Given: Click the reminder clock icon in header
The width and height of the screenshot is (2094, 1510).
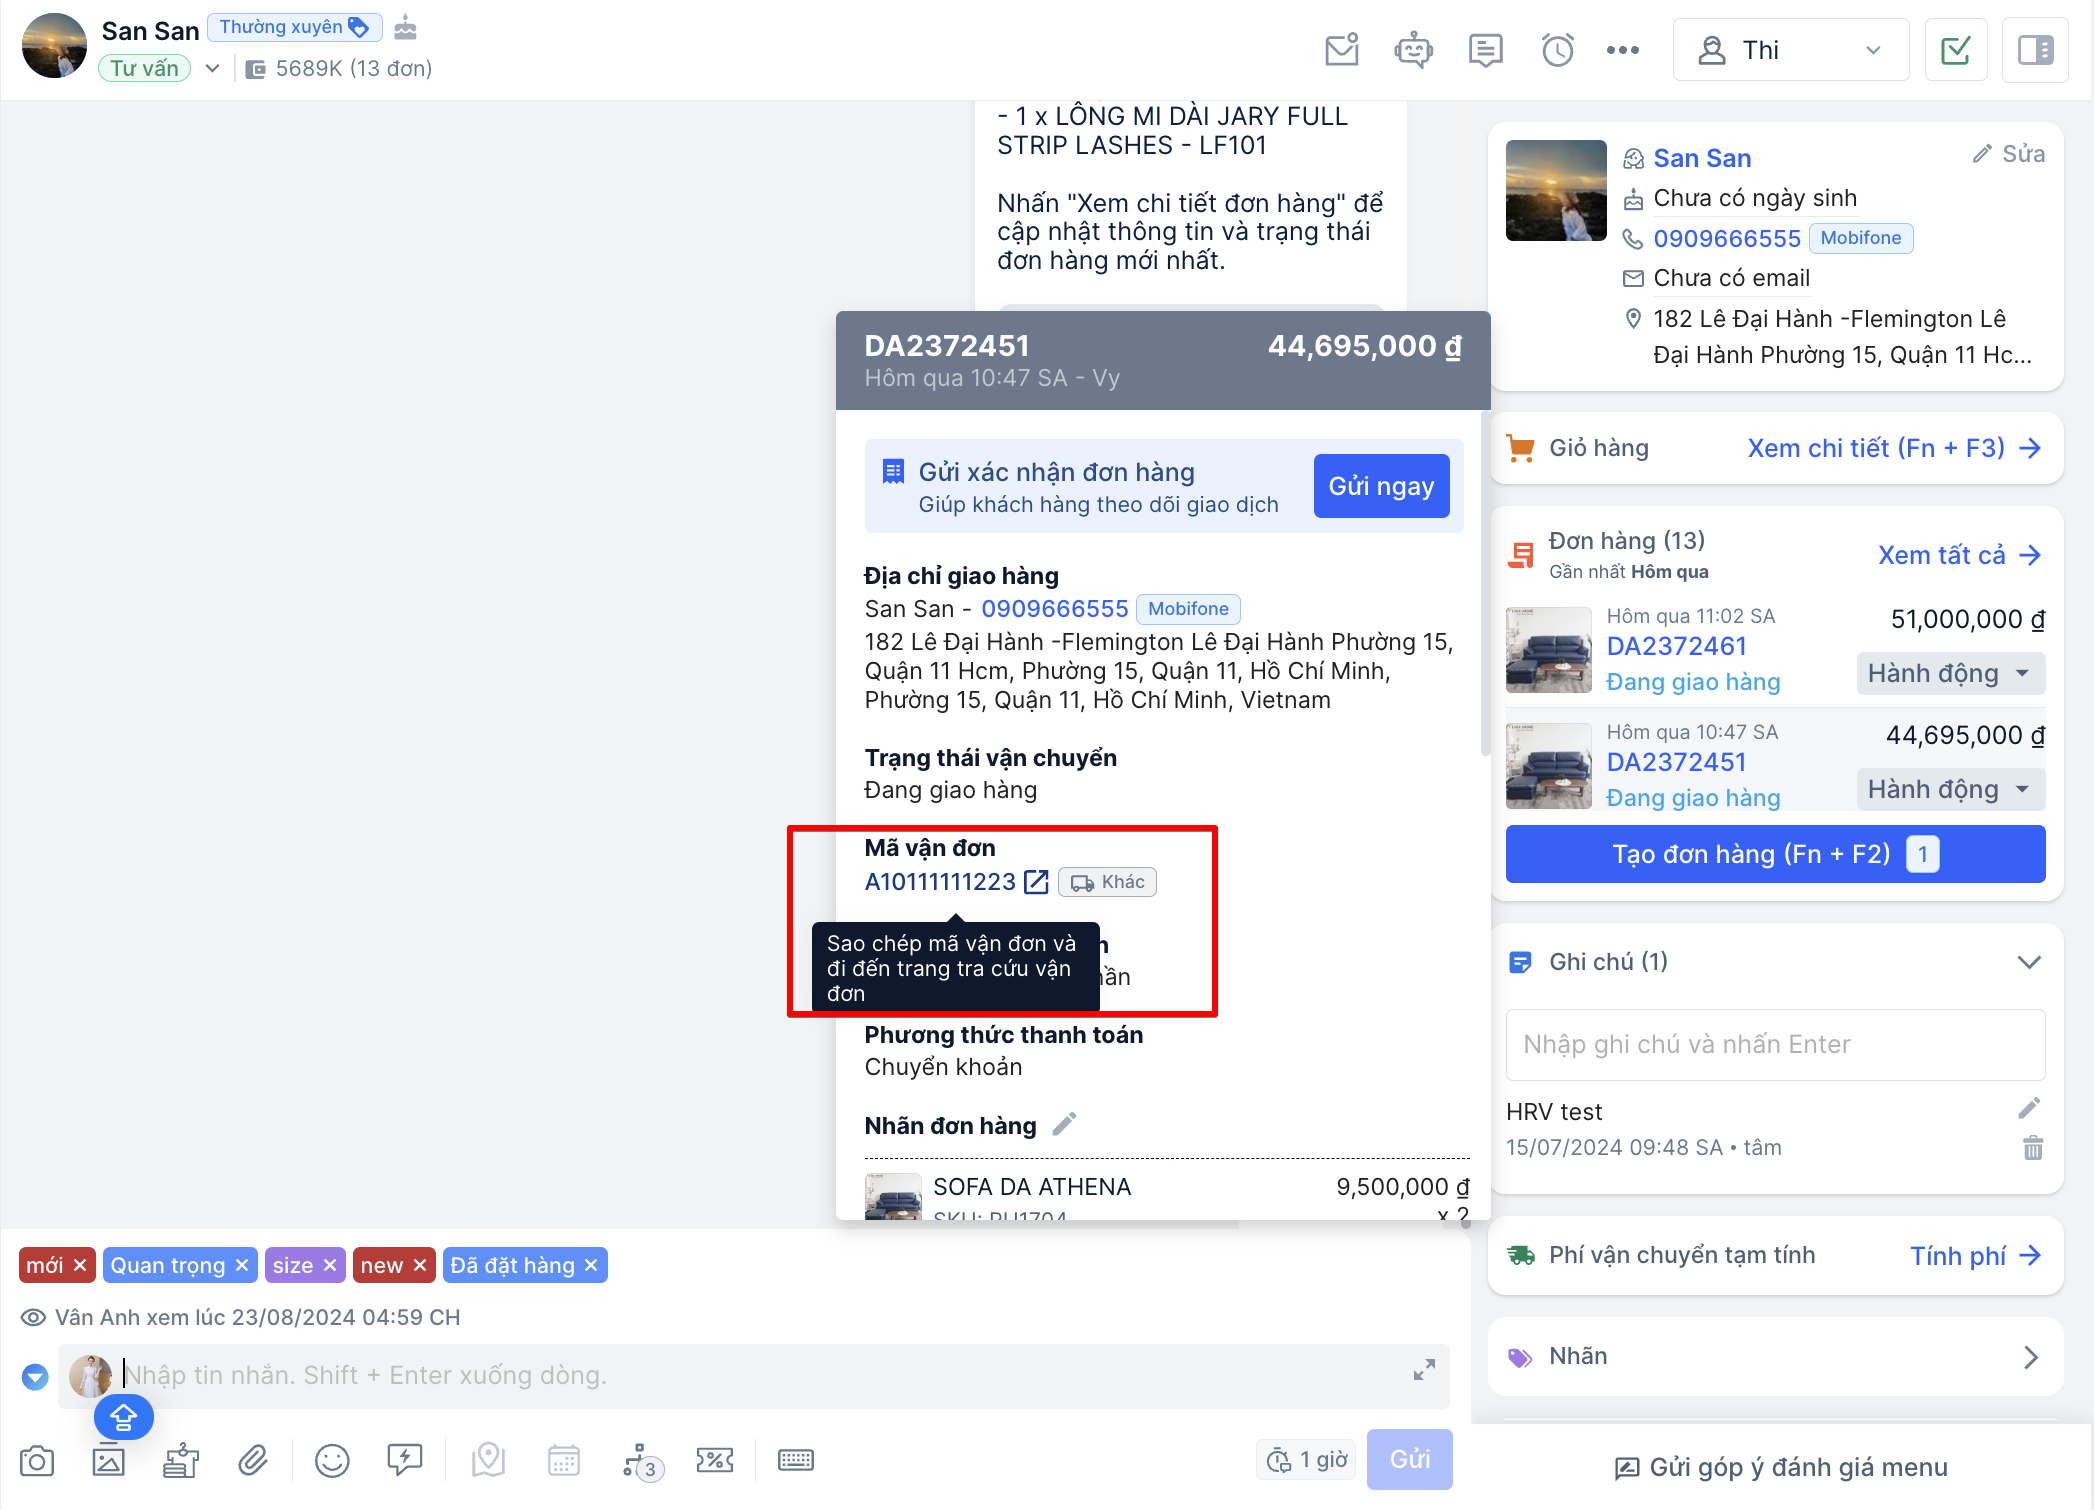Looking at the screenshot, I should click(1557, 50).
